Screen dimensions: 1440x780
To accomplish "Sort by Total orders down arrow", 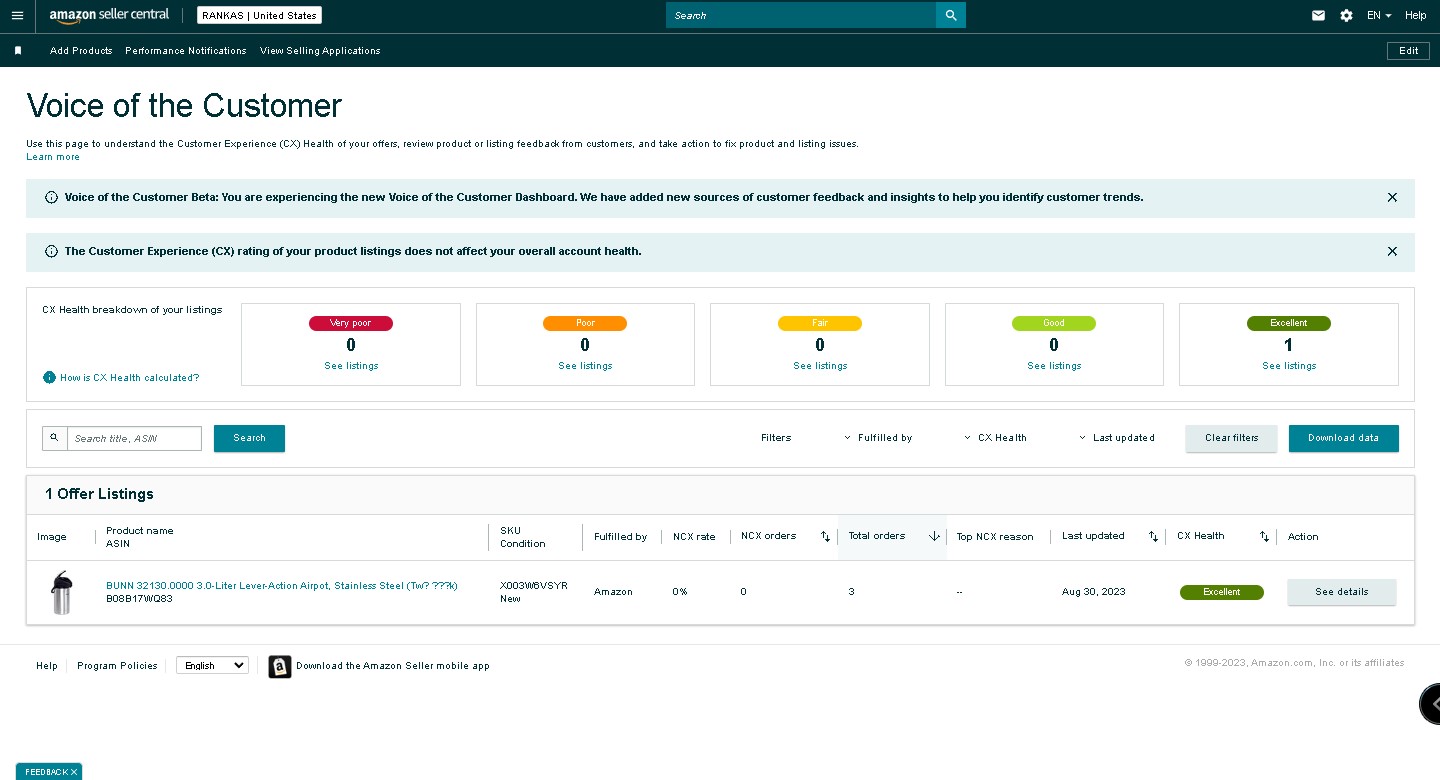I will 934,536.
